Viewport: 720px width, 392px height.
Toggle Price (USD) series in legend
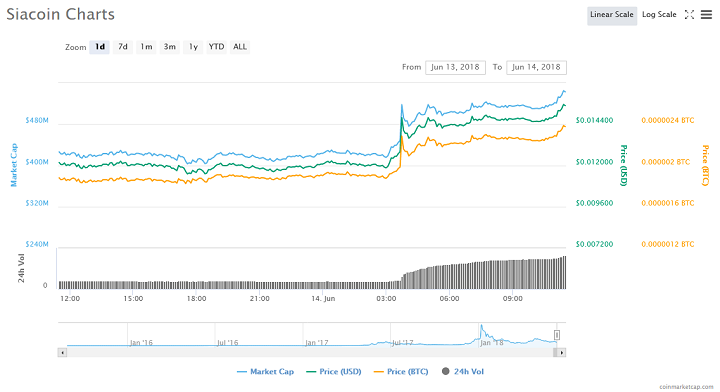333,372
